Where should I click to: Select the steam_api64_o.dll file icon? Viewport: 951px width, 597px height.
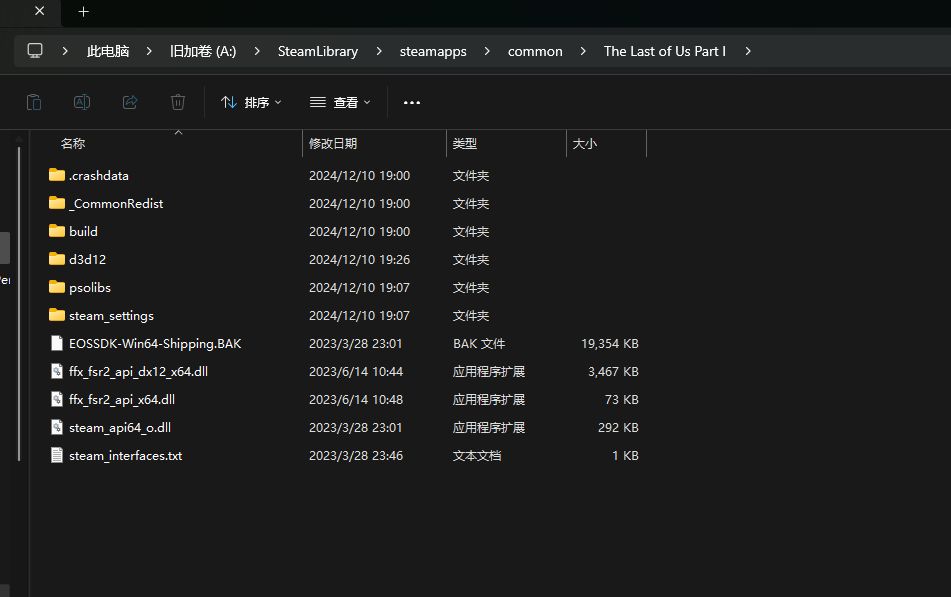[57, 427]
